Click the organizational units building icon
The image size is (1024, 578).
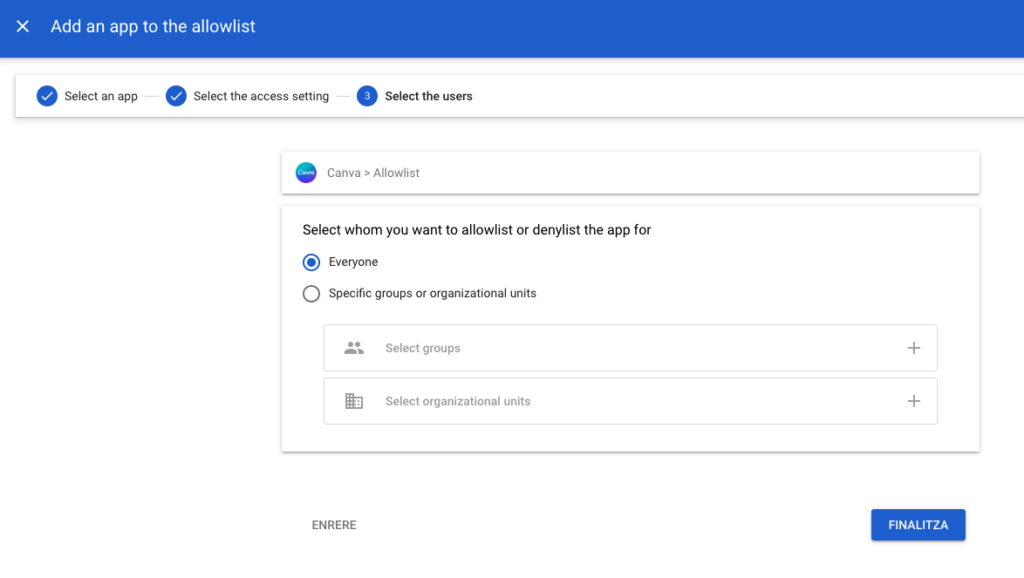353,401
